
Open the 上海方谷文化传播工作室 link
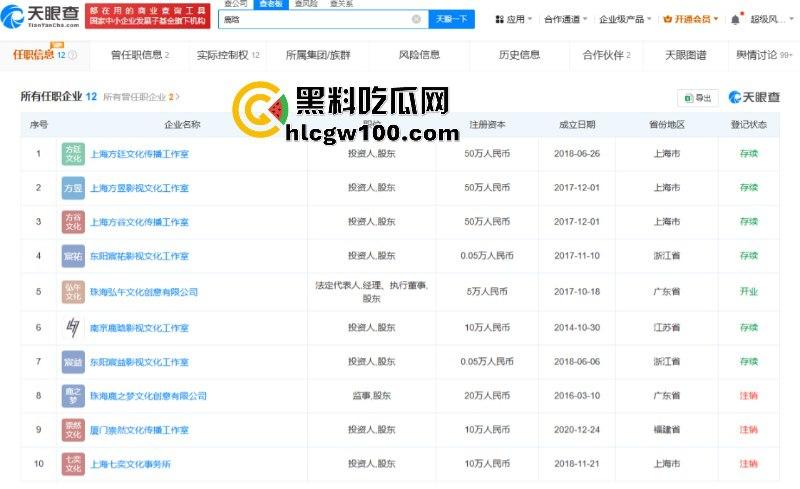[139, 222]
